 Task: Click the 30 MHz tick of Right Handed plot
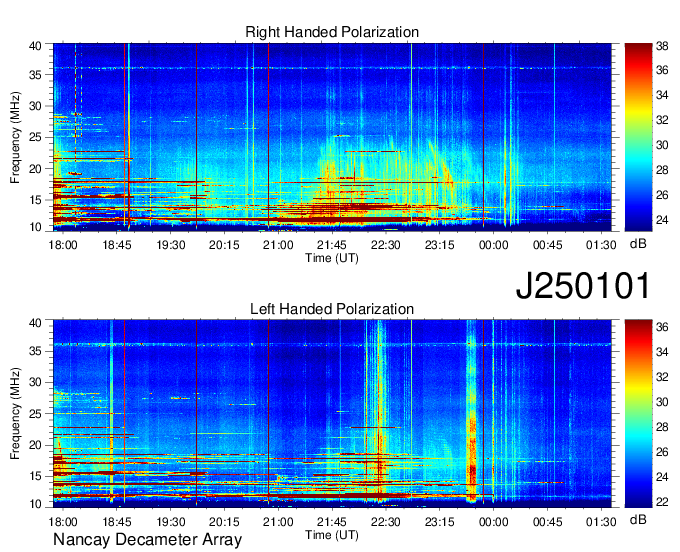(35, 106)
